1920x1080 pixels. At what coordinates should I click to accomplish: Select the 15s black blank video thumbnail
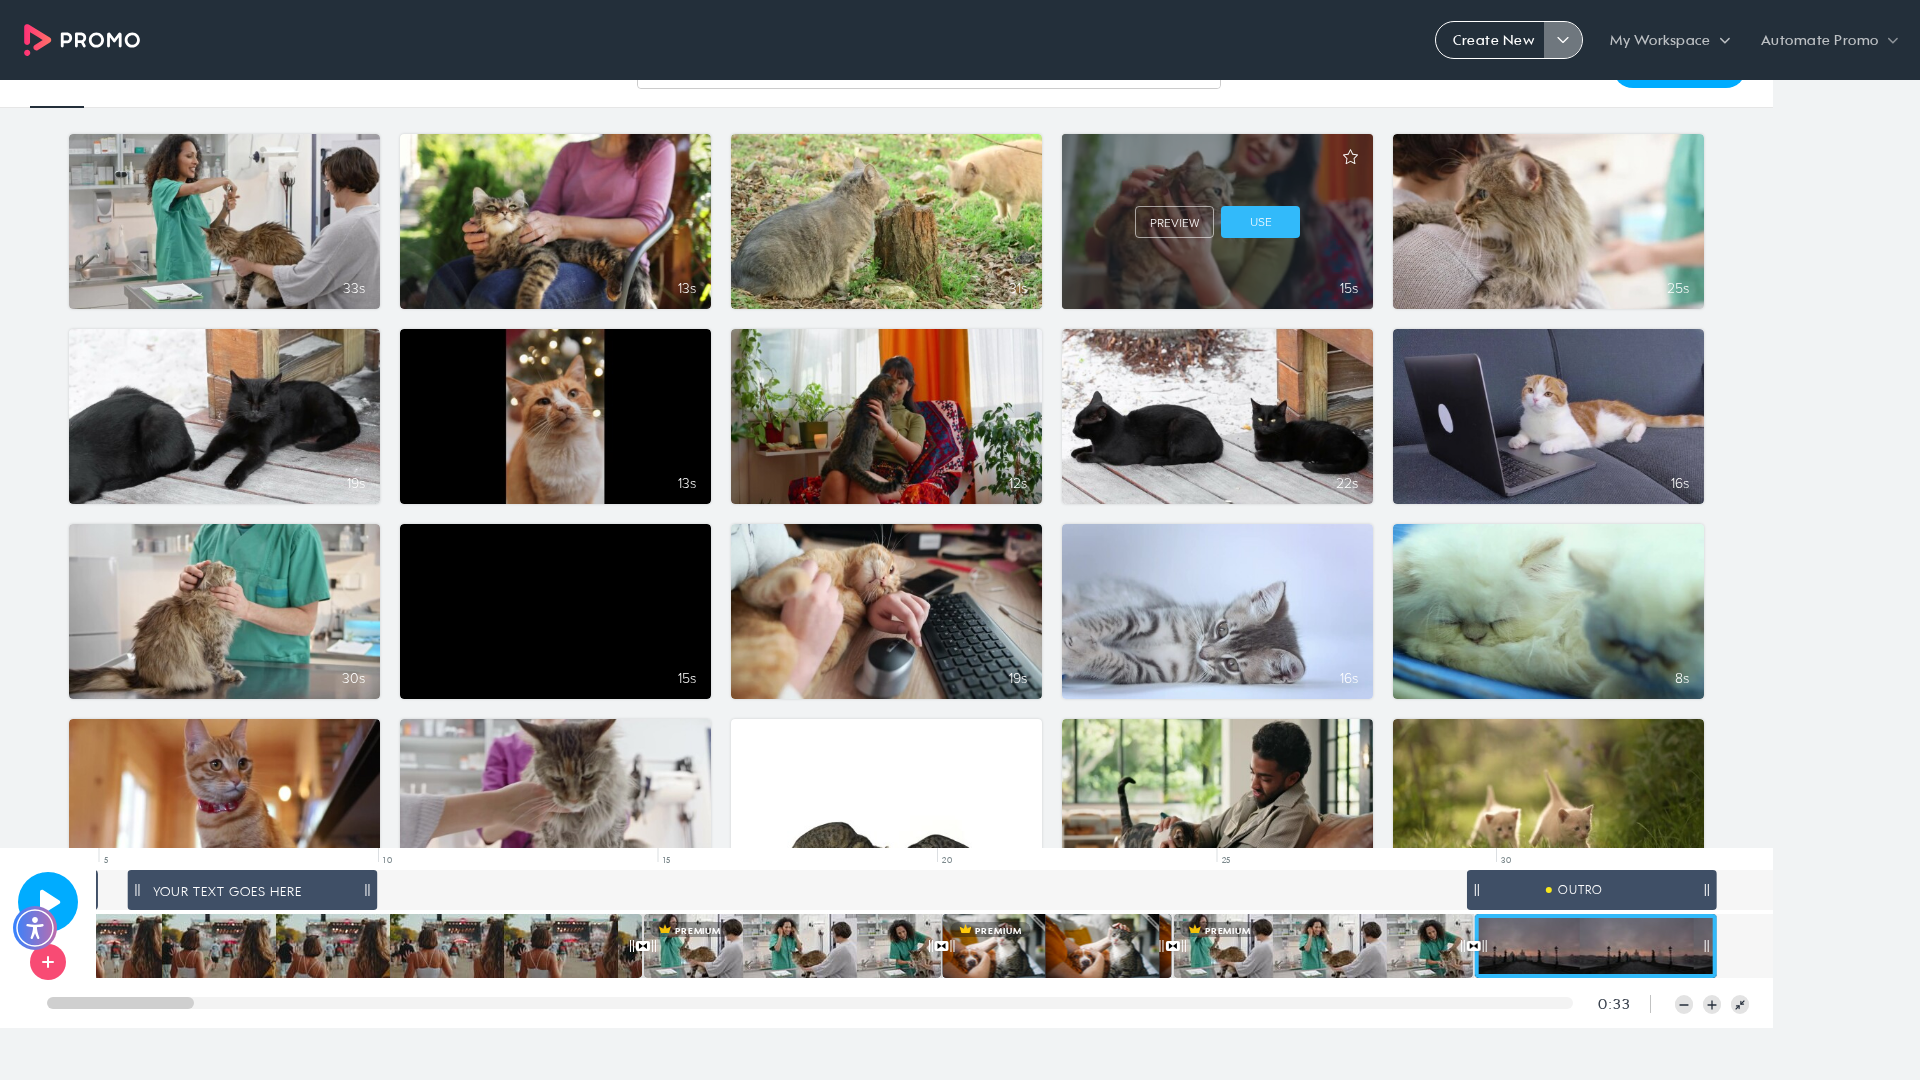point(555,611)
